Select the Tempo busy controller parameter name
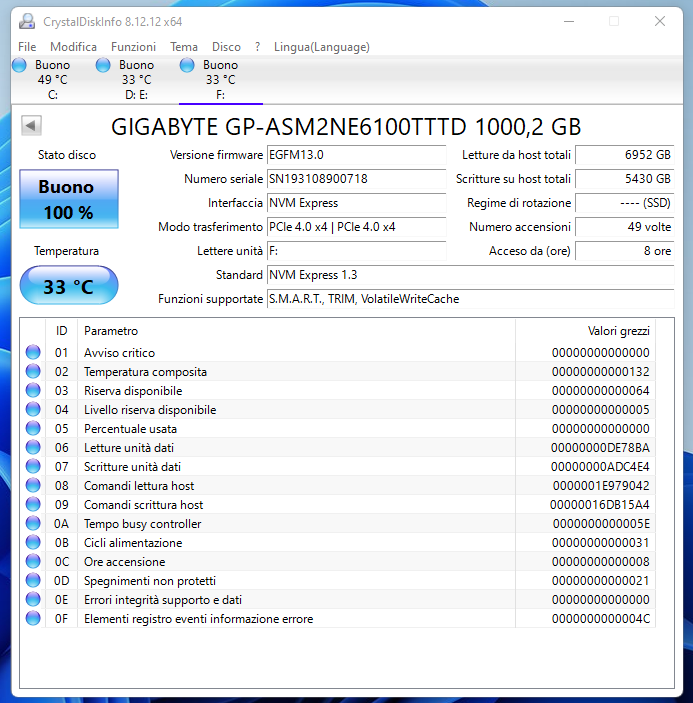Screen dimensions: 693x703 (x=143, y=524)
